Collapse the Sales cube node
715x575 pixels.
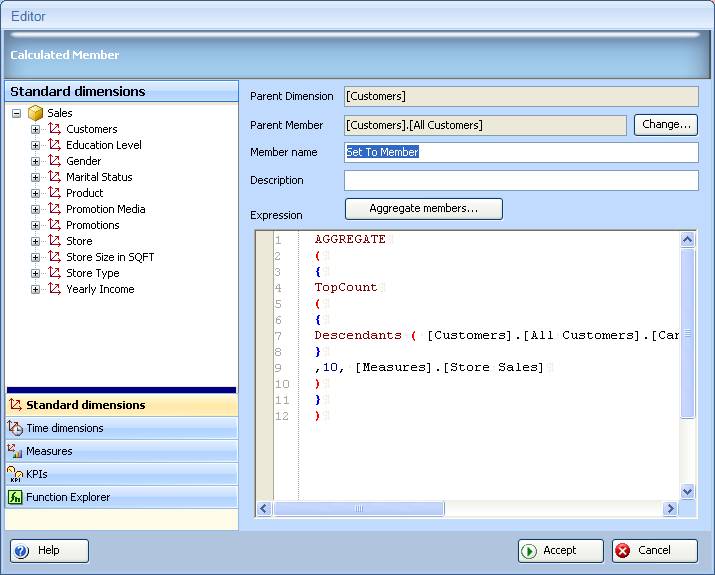point(16,113)
